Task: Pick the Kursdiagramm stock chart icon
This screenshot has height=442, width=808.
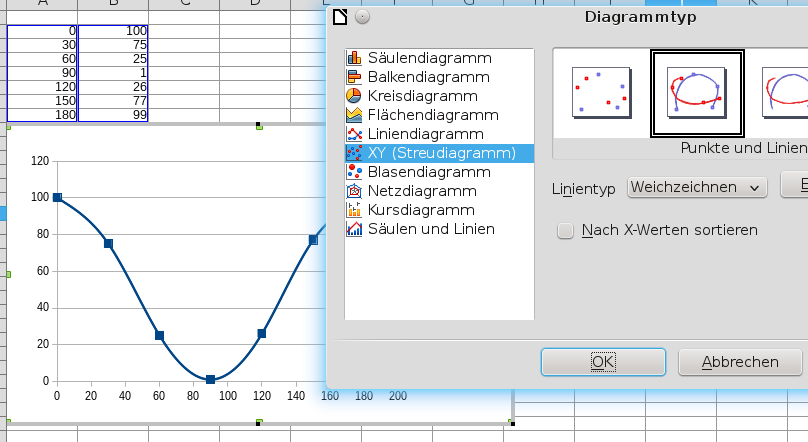Action: (354, 210)
